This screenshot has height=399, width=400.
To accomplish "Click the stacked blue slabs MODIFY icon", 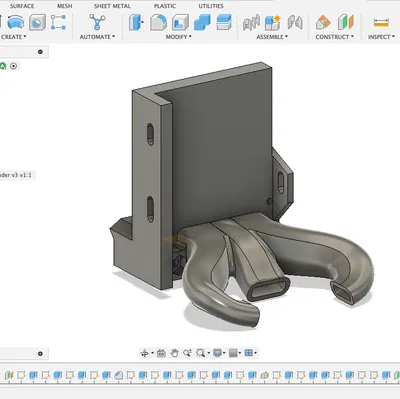I will coord(224,22).
